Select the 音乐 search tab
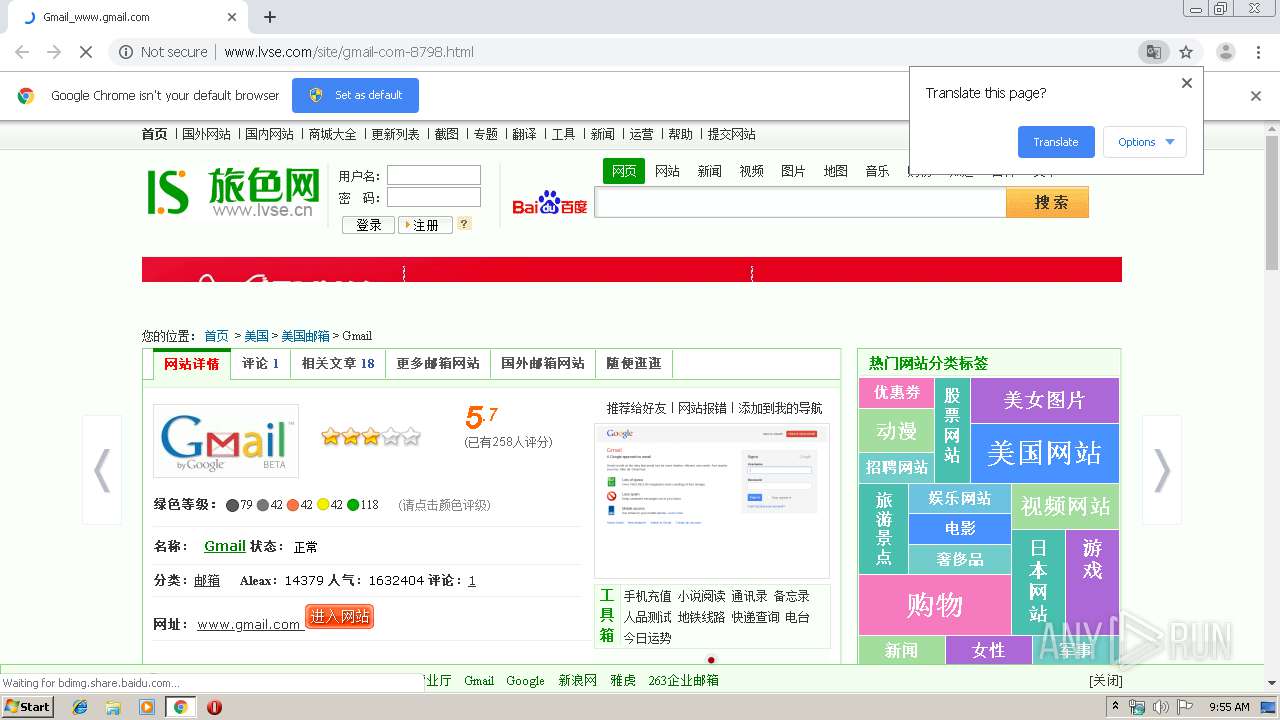This screenshot has height=720, width=1280. pos(877,171)
